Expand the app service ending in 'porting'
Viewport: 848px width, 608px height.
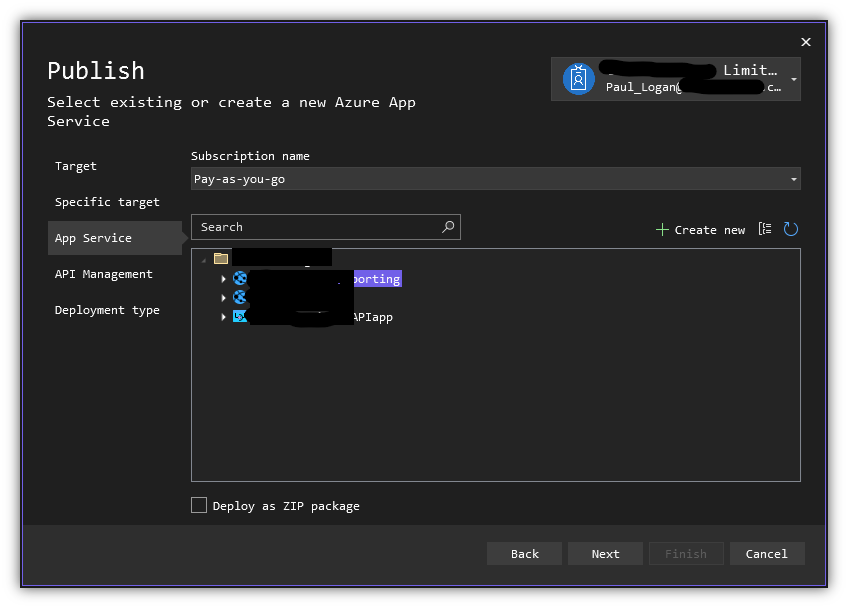click(x=223, y=279)
